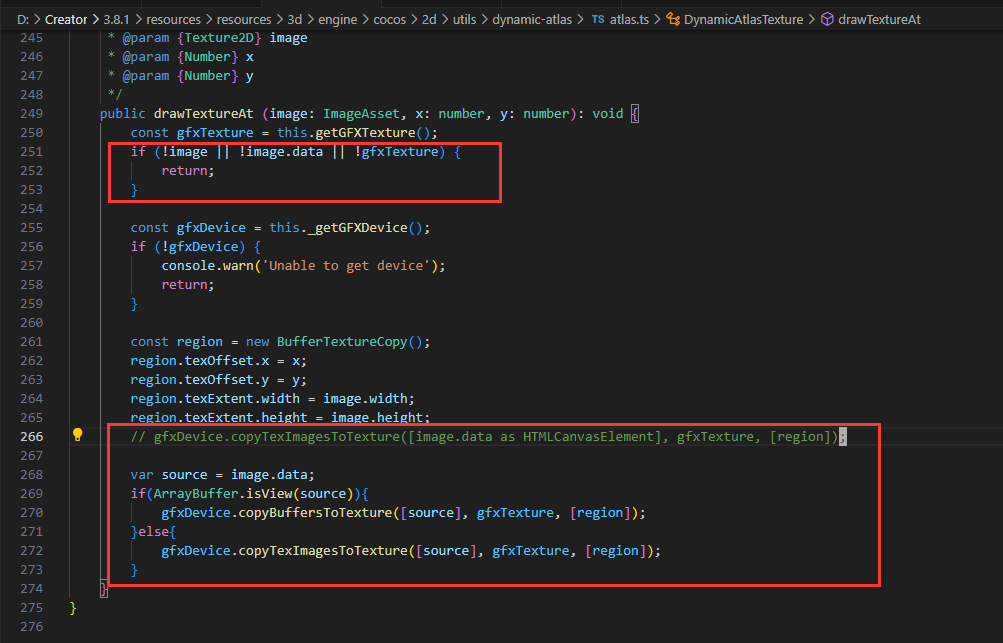
Task: Click '@param {Number} y' on line 247
Action: tap(188, 75)
